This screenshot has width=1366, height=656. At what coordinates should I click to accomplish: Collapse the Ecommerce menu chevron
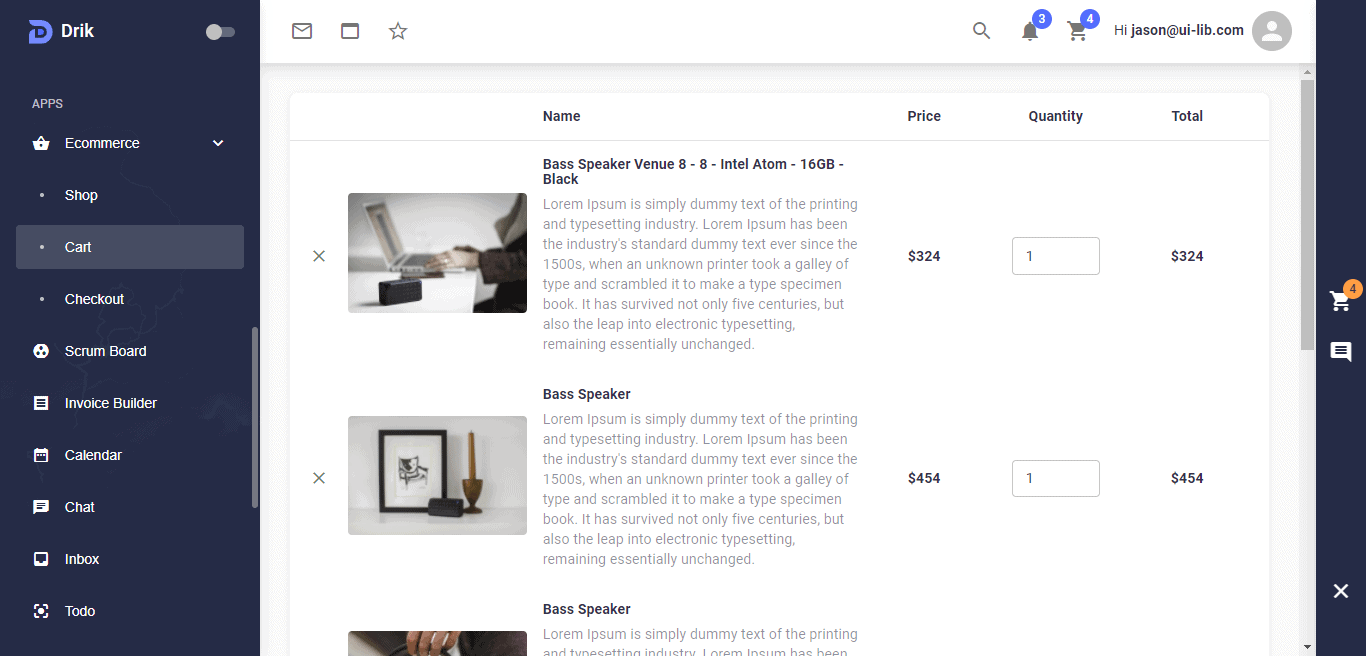(x=218, y=143)
